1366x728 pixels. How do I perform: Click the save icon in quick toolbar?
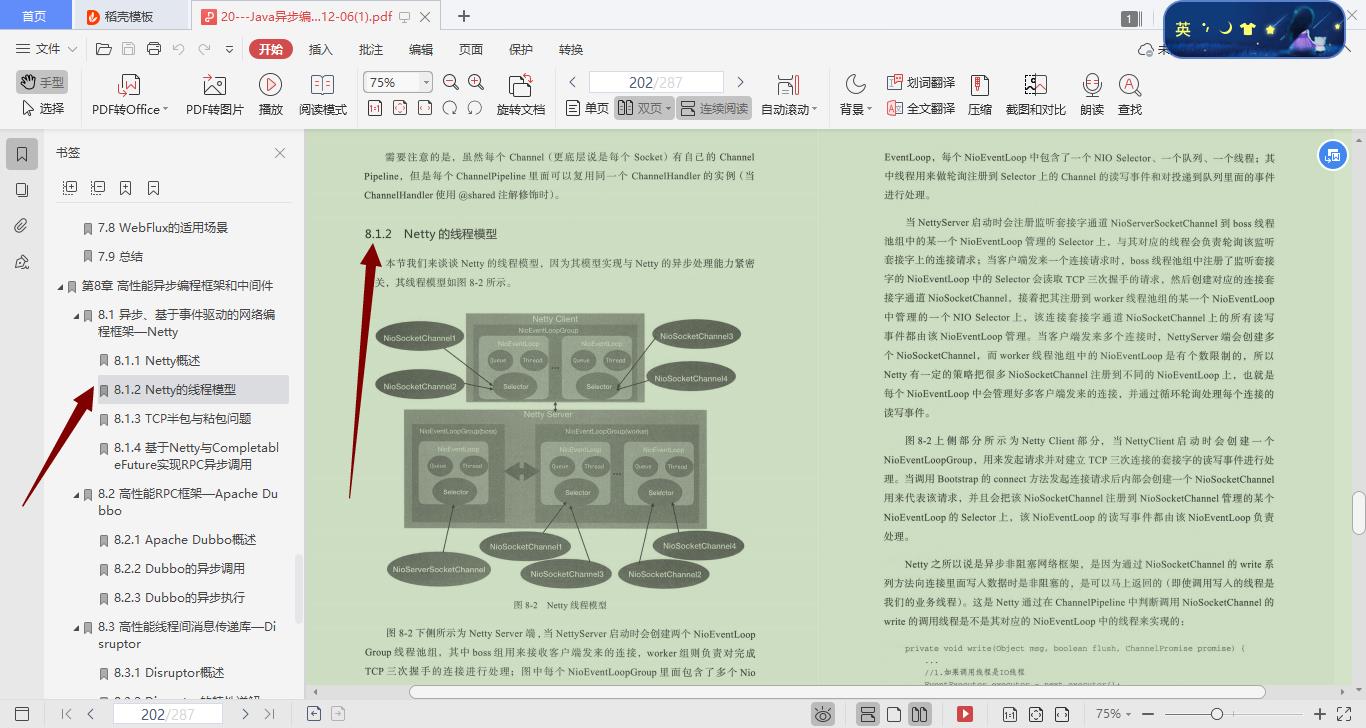point(129,49)
